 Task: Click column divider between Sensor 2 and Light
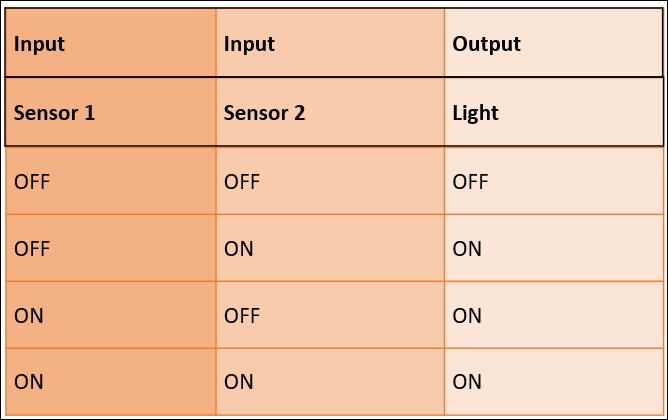444,212
